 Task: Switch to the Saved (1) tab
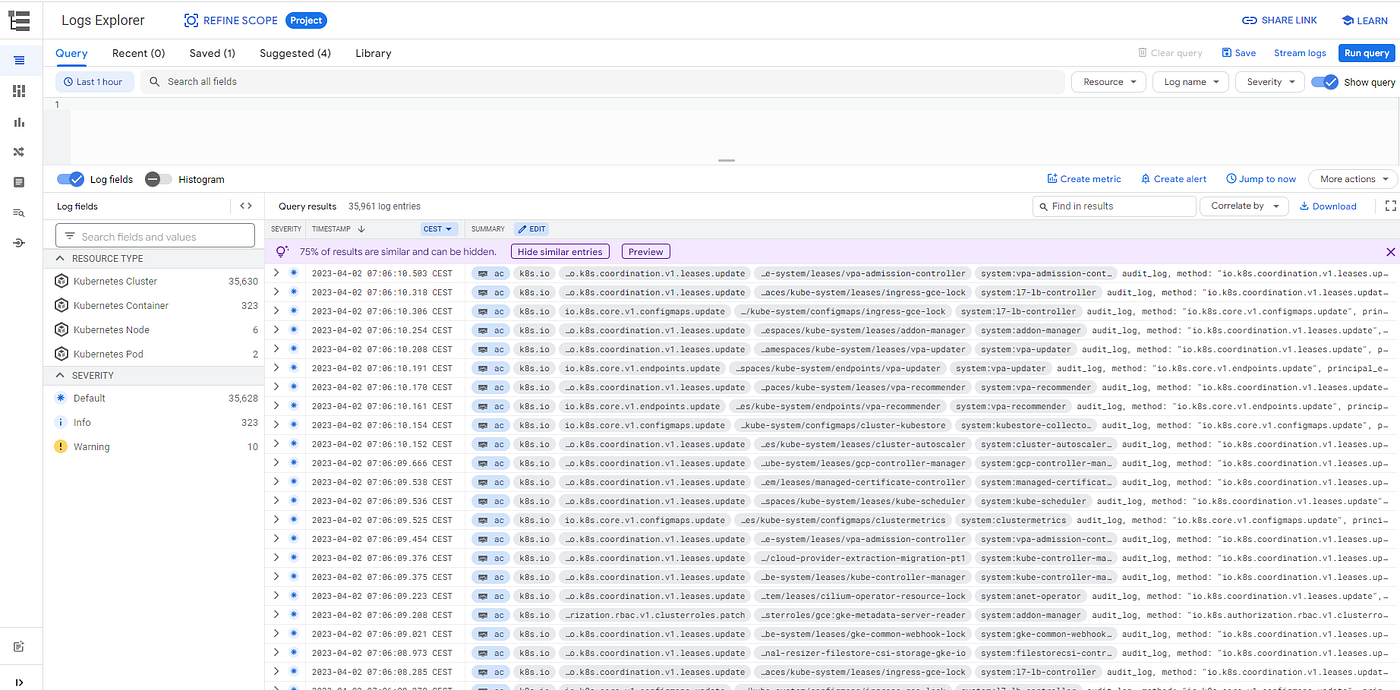coord(212,53)
